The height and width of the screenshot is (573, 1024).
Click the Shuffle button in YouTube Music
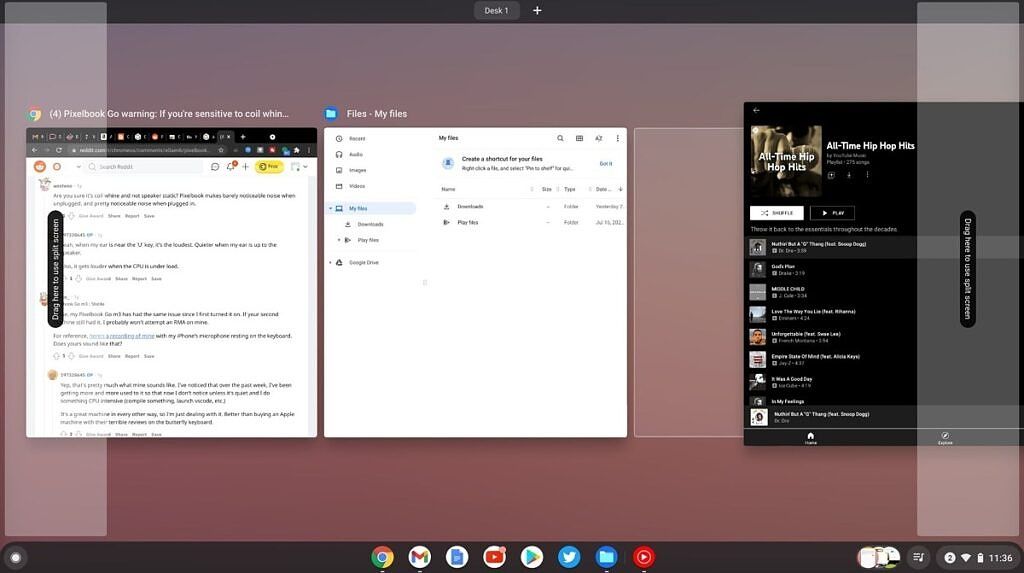click(x=776, y=213)
